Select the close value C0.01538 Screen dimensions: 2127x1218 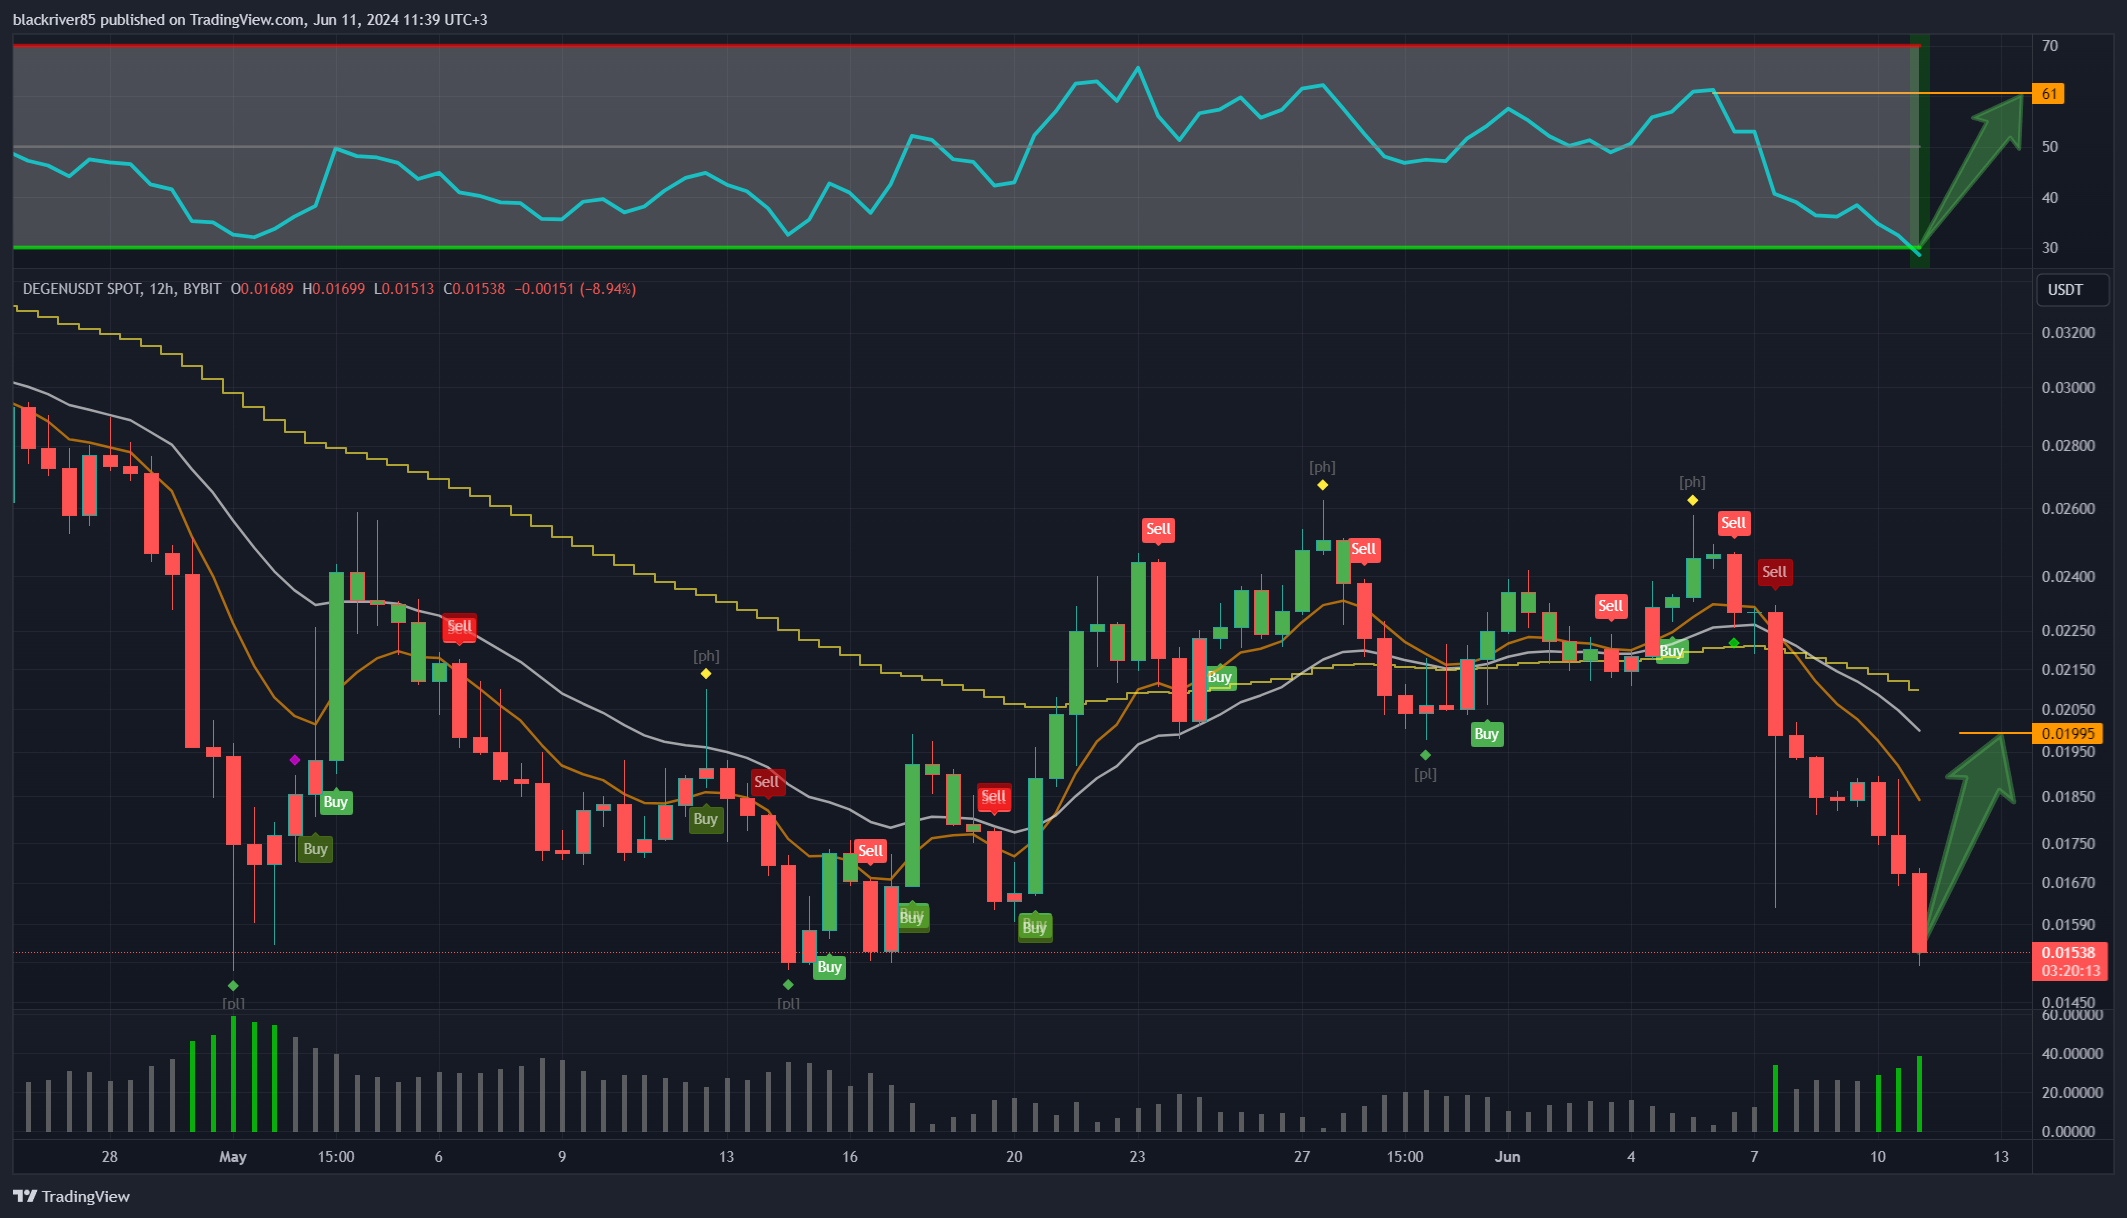tap(474, 289)
